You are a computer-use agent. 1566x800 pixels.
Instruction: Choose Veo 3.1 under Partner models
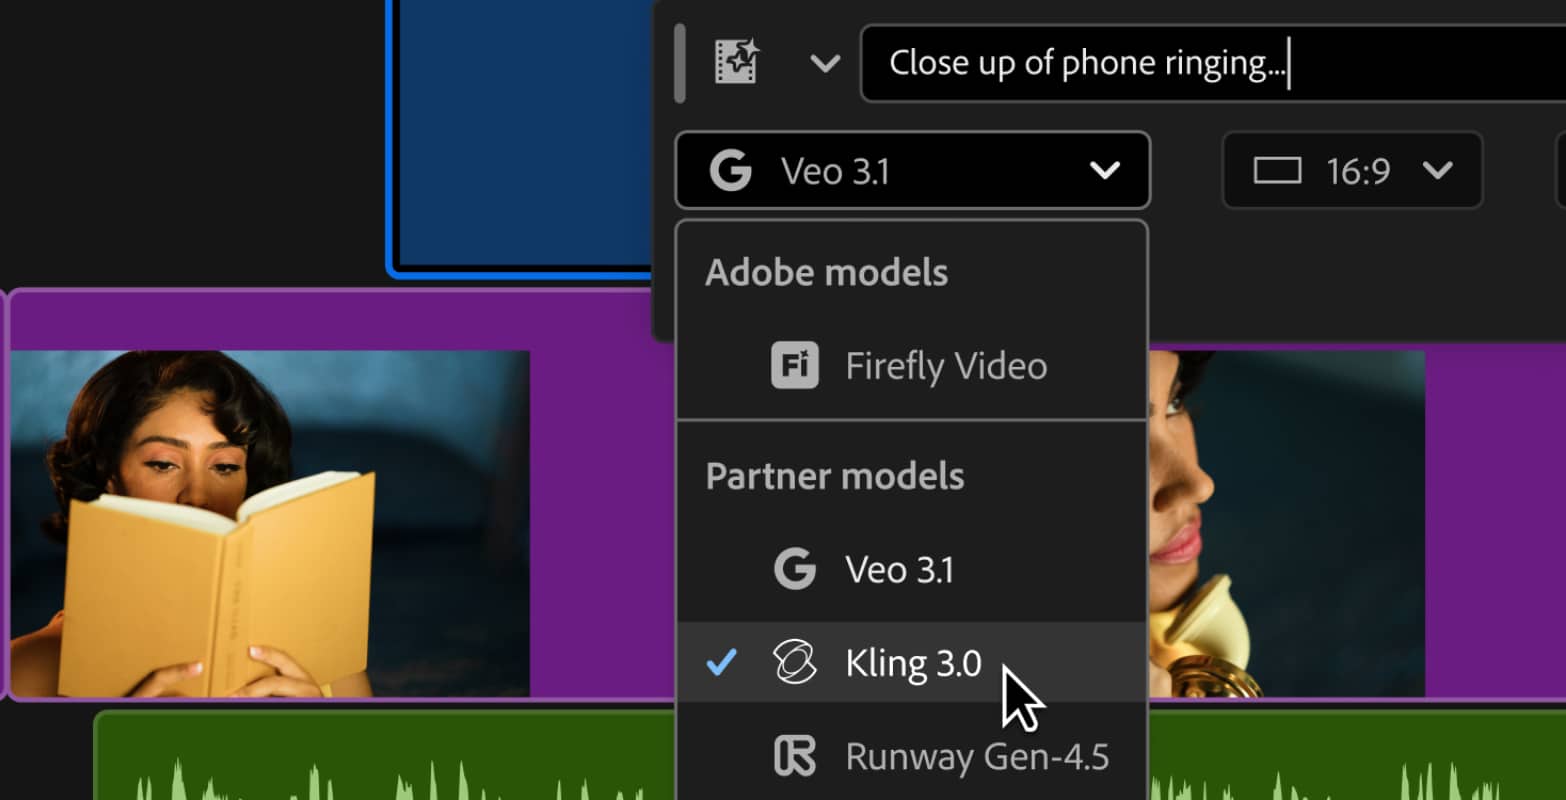(x=912, y=570)
